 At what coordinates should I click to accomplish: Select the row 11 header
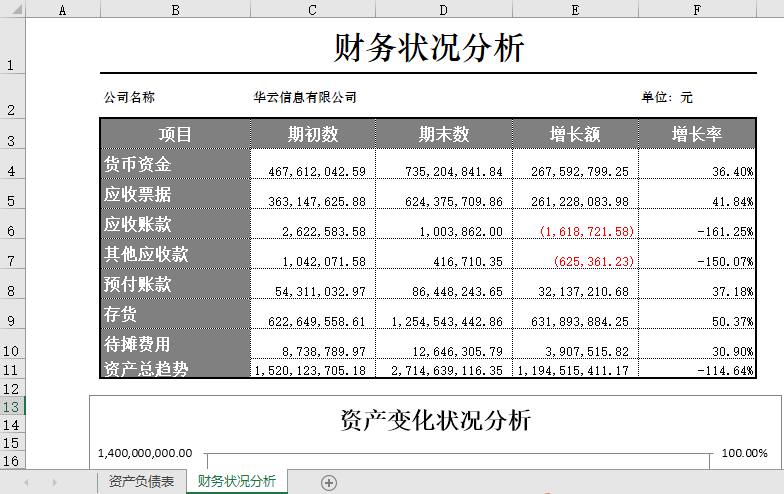(x=11, y=370)
